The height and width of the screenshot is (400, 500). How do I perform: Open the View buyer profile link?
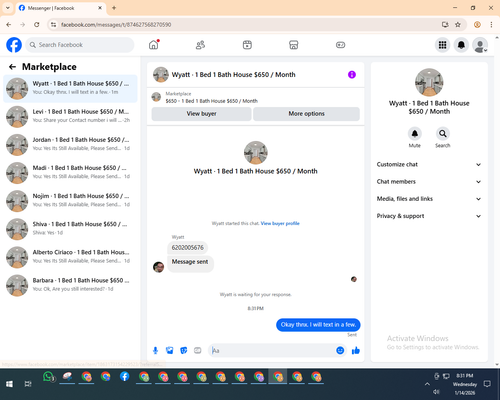pos(280,223)
